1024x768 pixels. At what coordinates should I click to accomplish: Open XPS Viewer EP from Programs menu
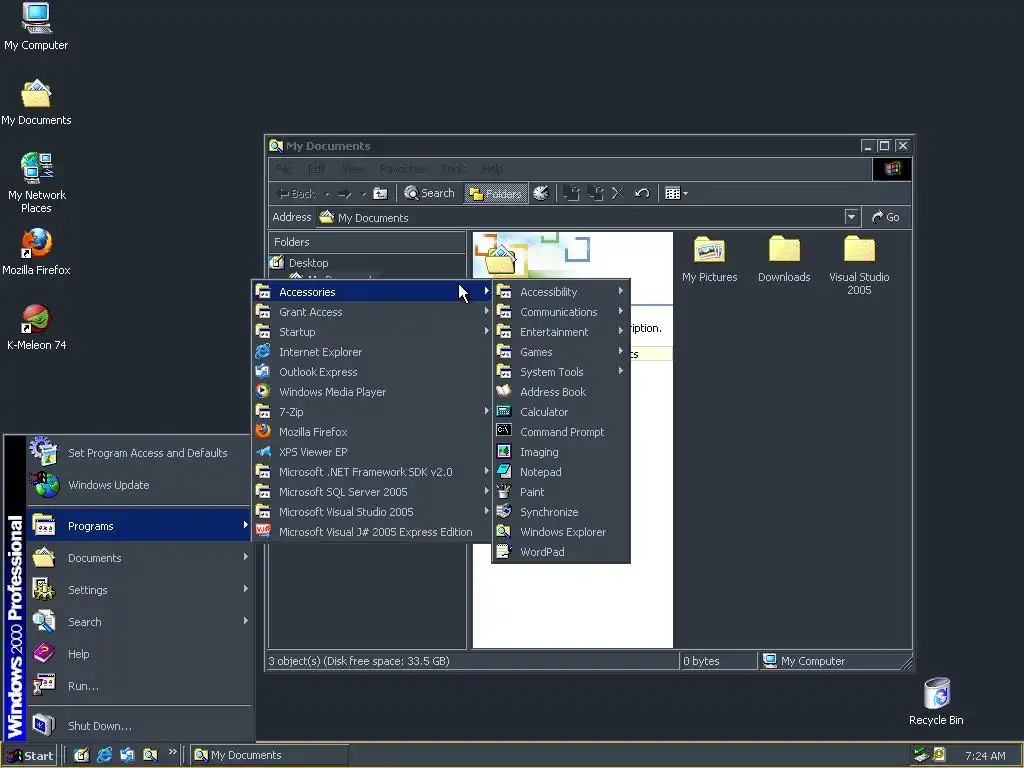tap(372, 452)
